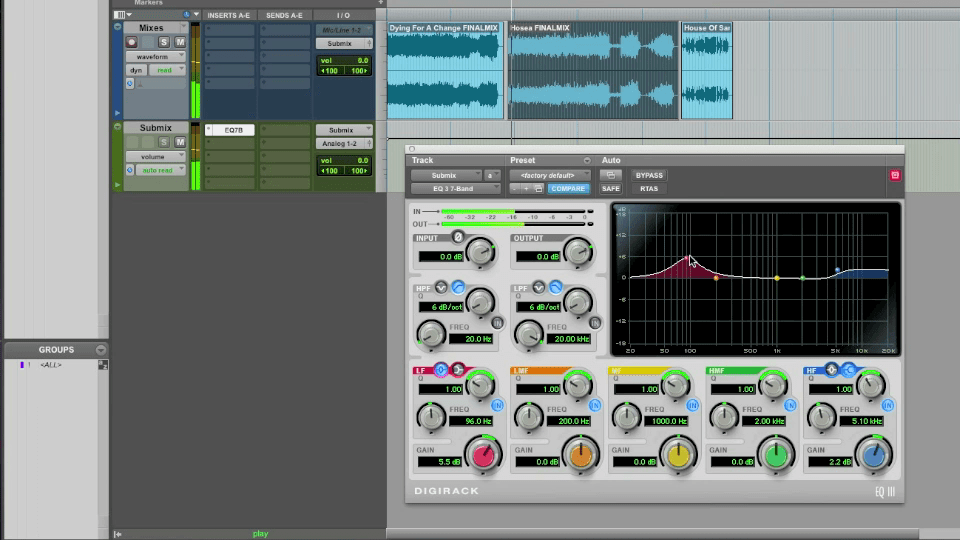Click the blue HF gain knob
The height and width of the screenshot is (540, 960).
pos(874,455)
